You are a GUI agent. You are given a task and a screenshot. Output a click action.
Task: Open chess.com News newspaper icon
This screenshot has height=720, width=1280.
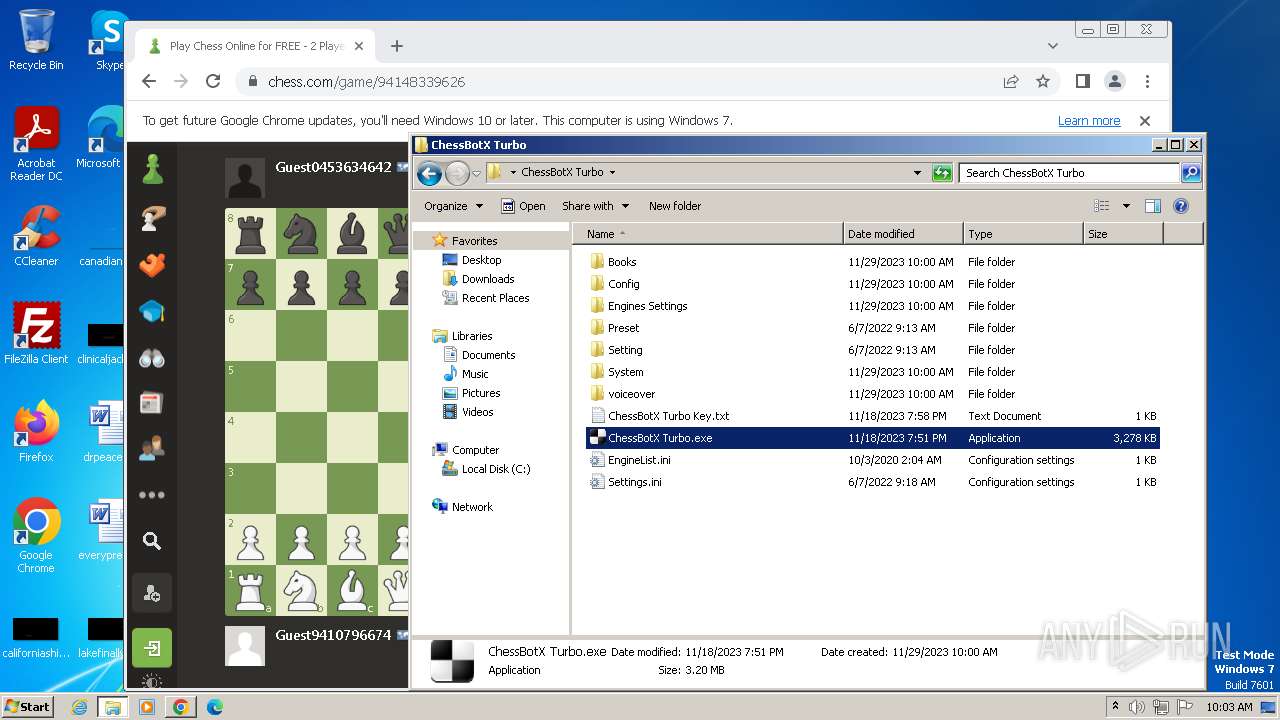click(152, 403)
